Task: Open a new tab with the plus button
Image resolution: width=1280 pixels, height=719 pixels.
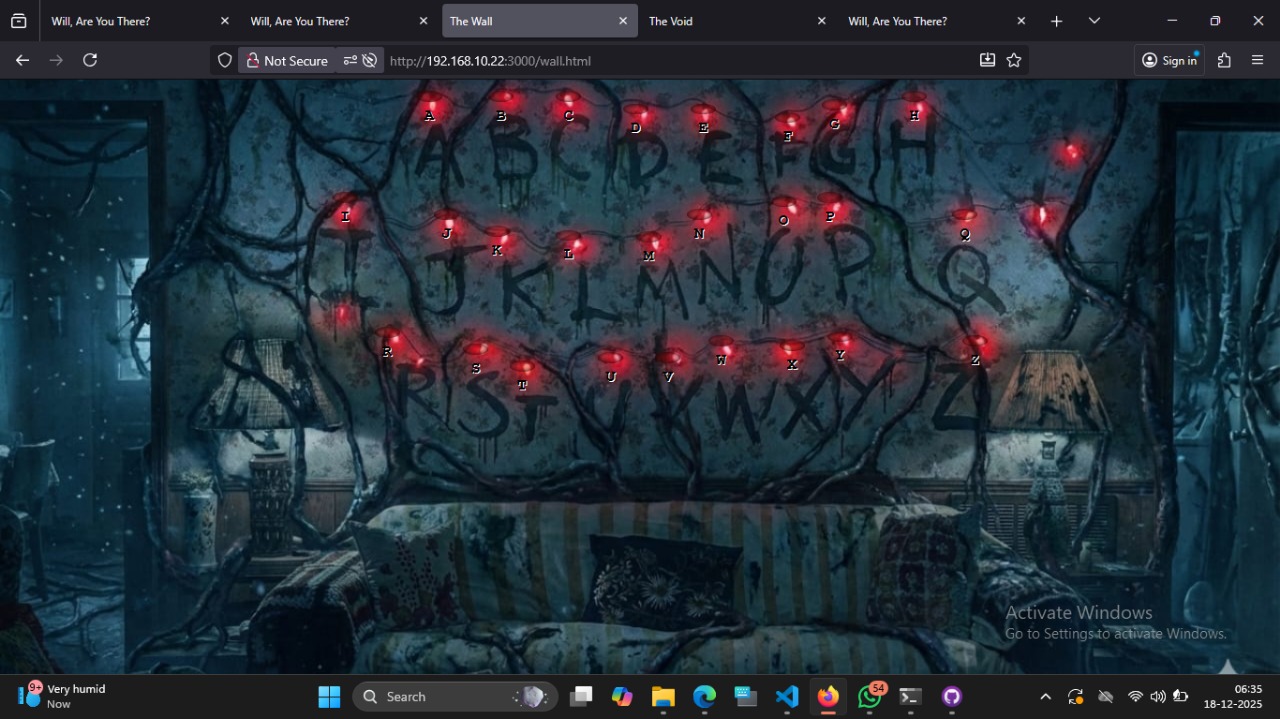Action: [1056, 21]
